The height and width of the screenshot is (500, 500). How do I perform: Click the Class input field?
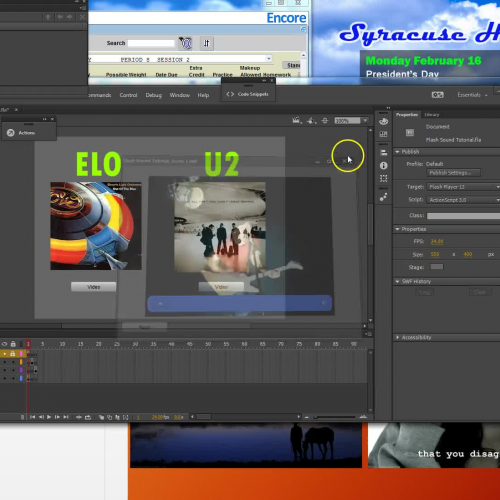(463, 216)
